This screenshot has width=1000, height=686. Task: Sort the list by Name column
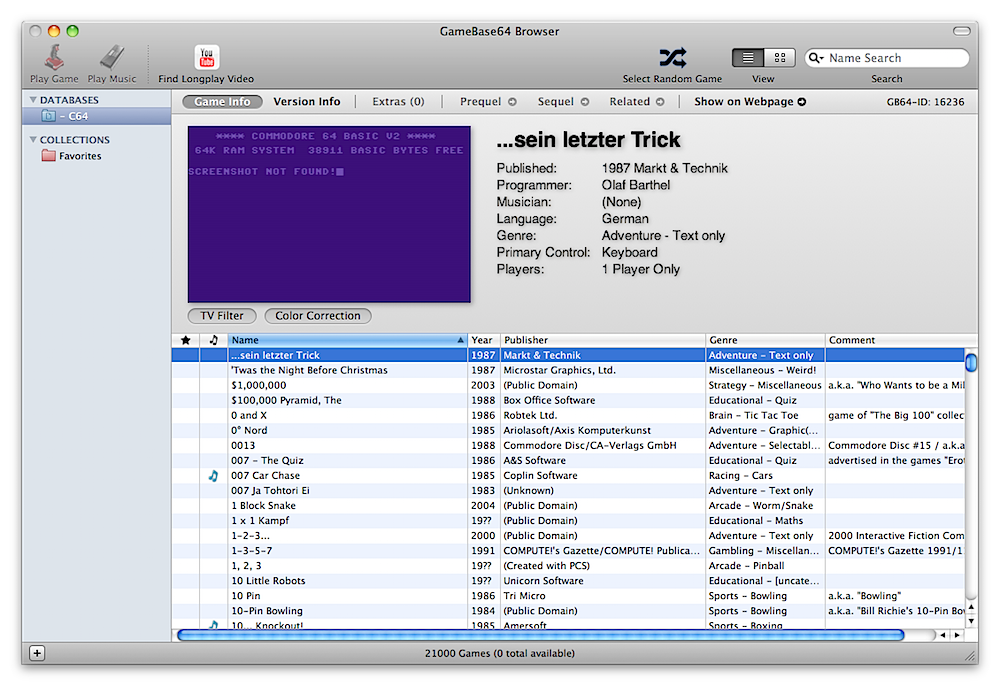click(348, 340)
